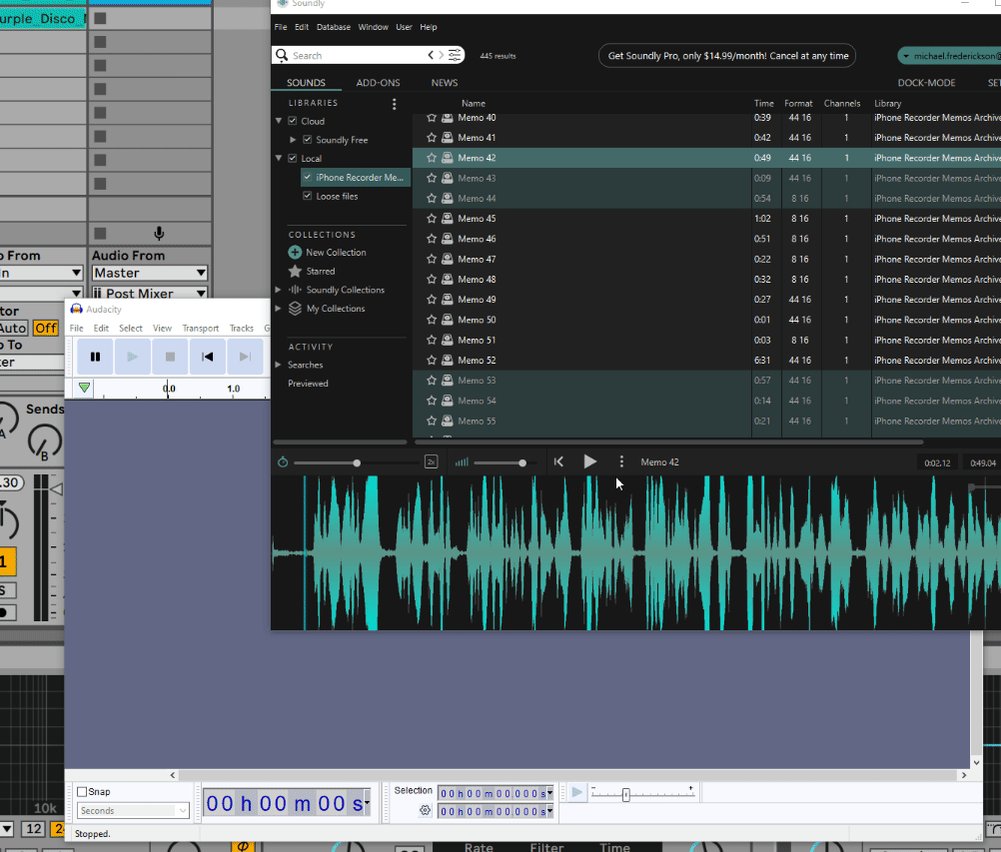Expand Soundly Free library node
The image size is (1001, 852).
click(293, 140)
